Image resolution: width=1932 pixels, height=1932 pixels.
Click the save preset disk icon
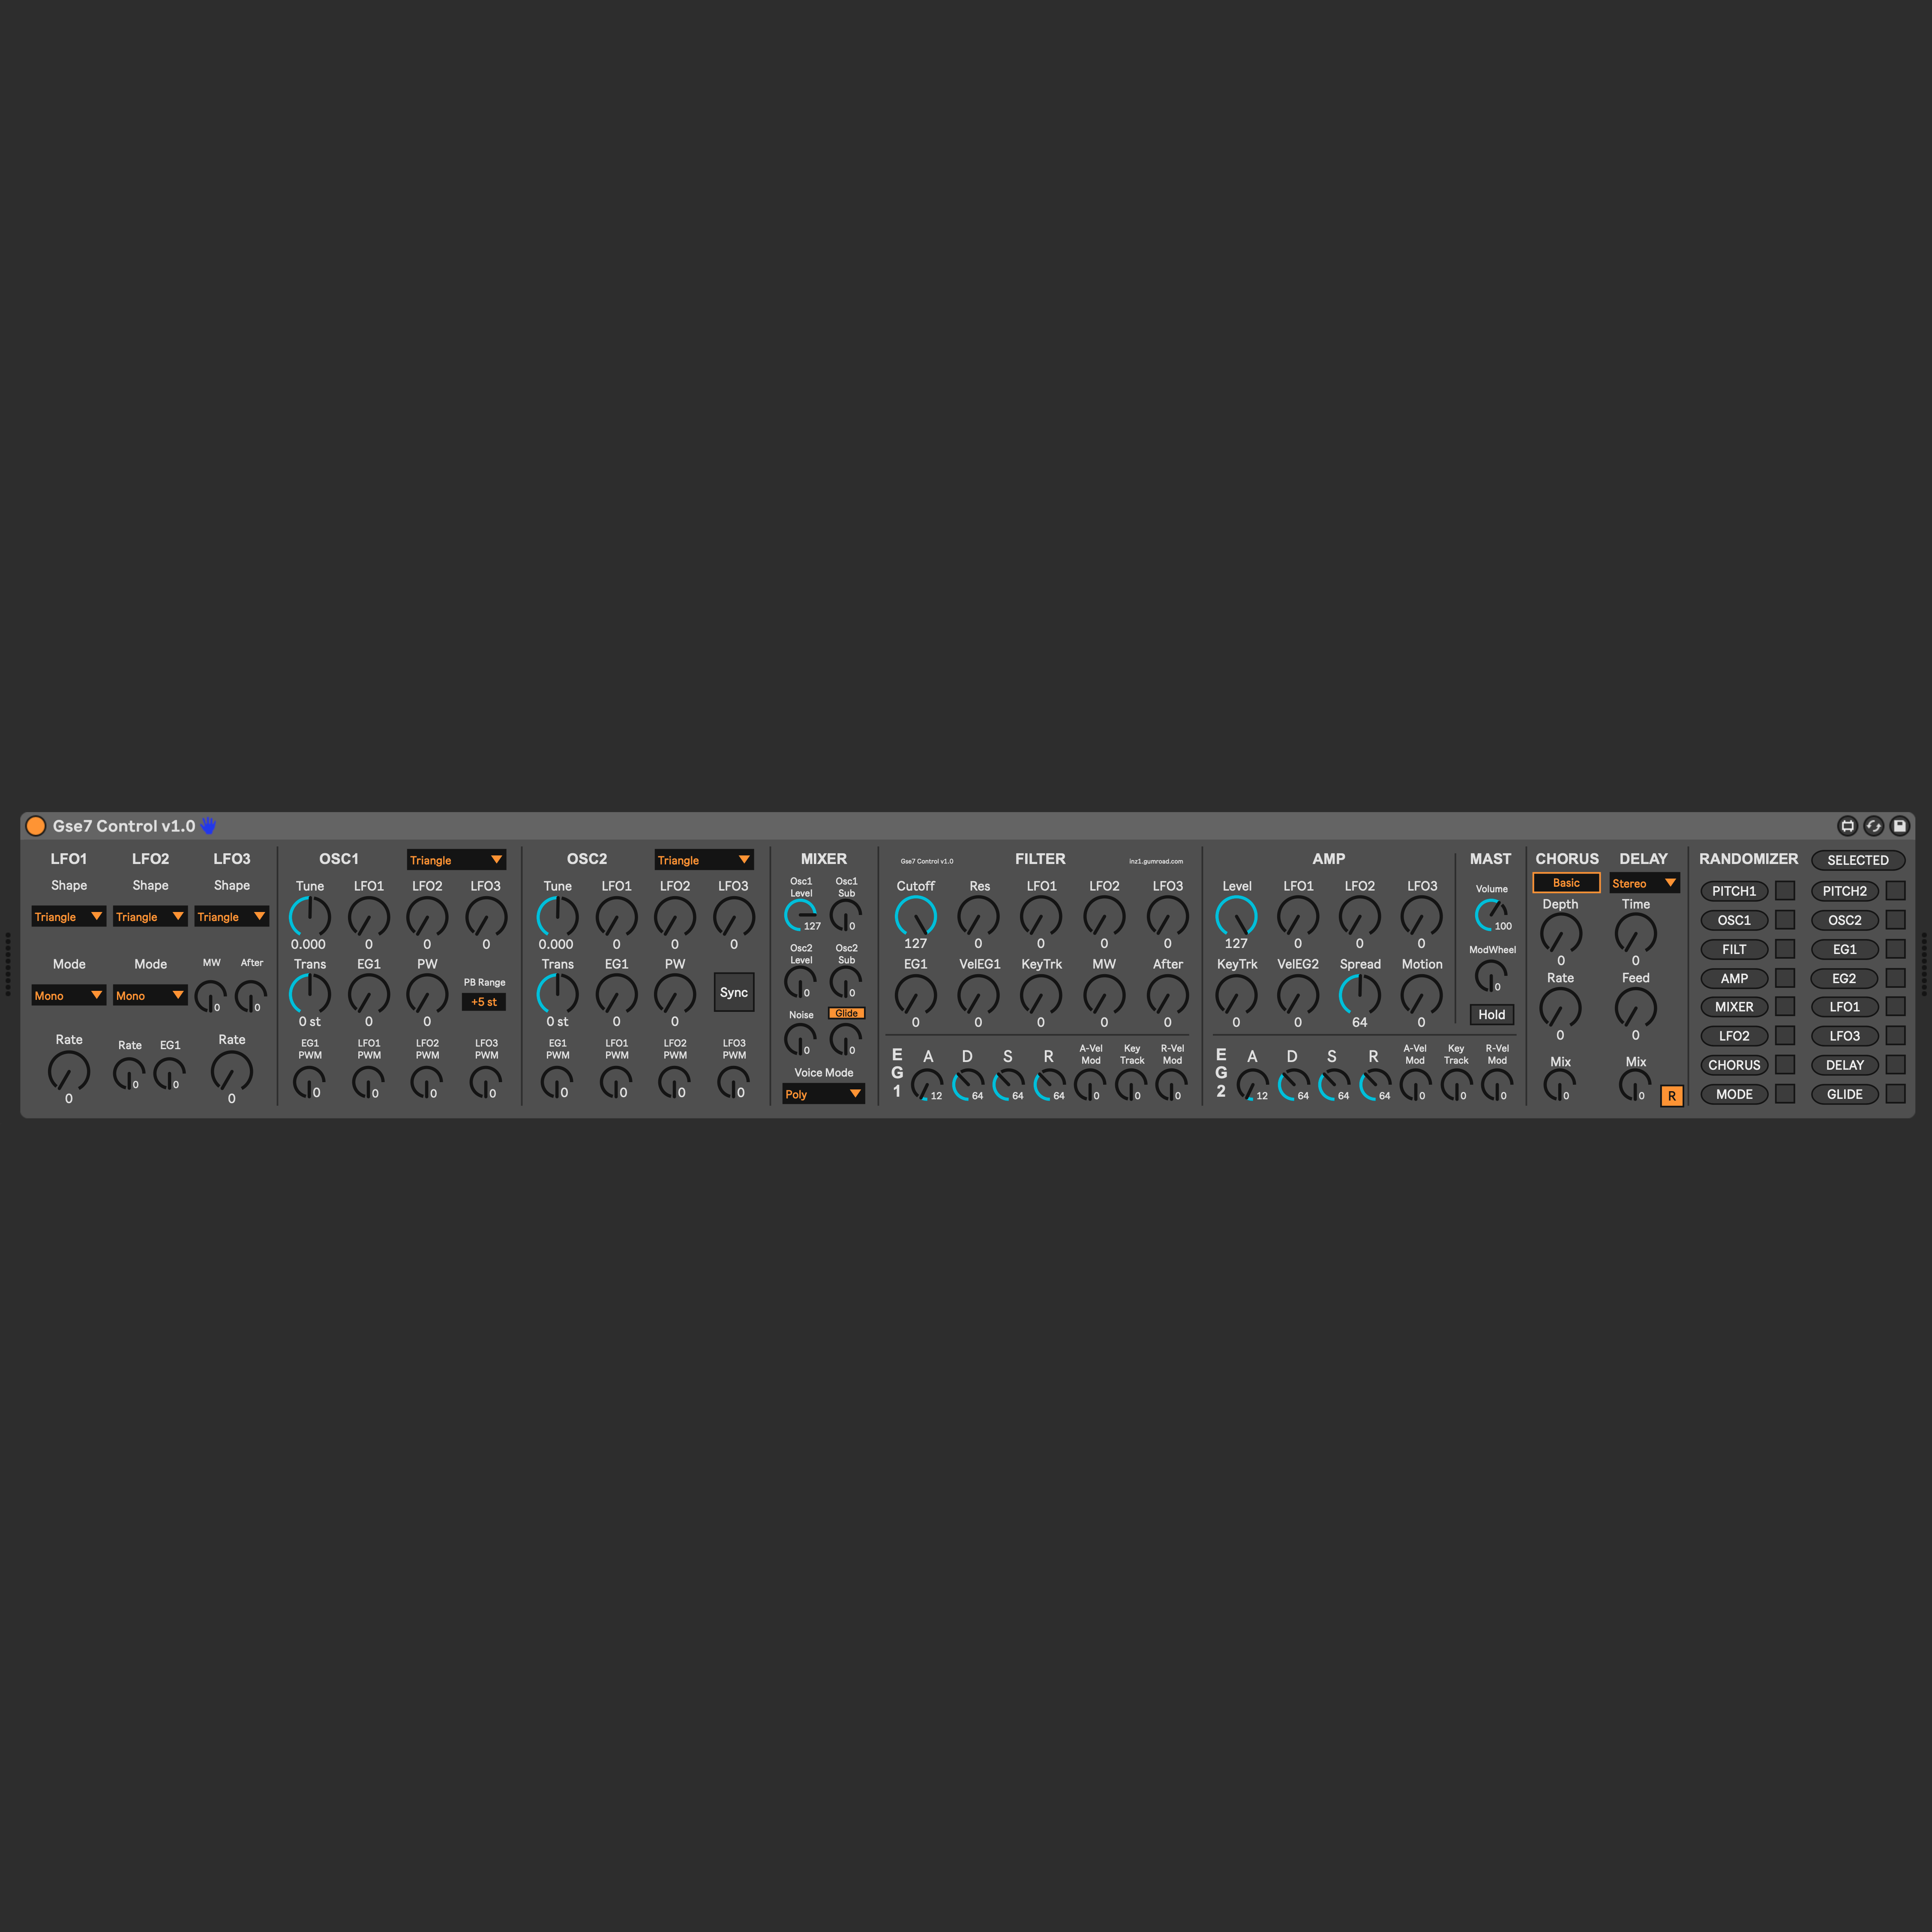coord(1899,826)
